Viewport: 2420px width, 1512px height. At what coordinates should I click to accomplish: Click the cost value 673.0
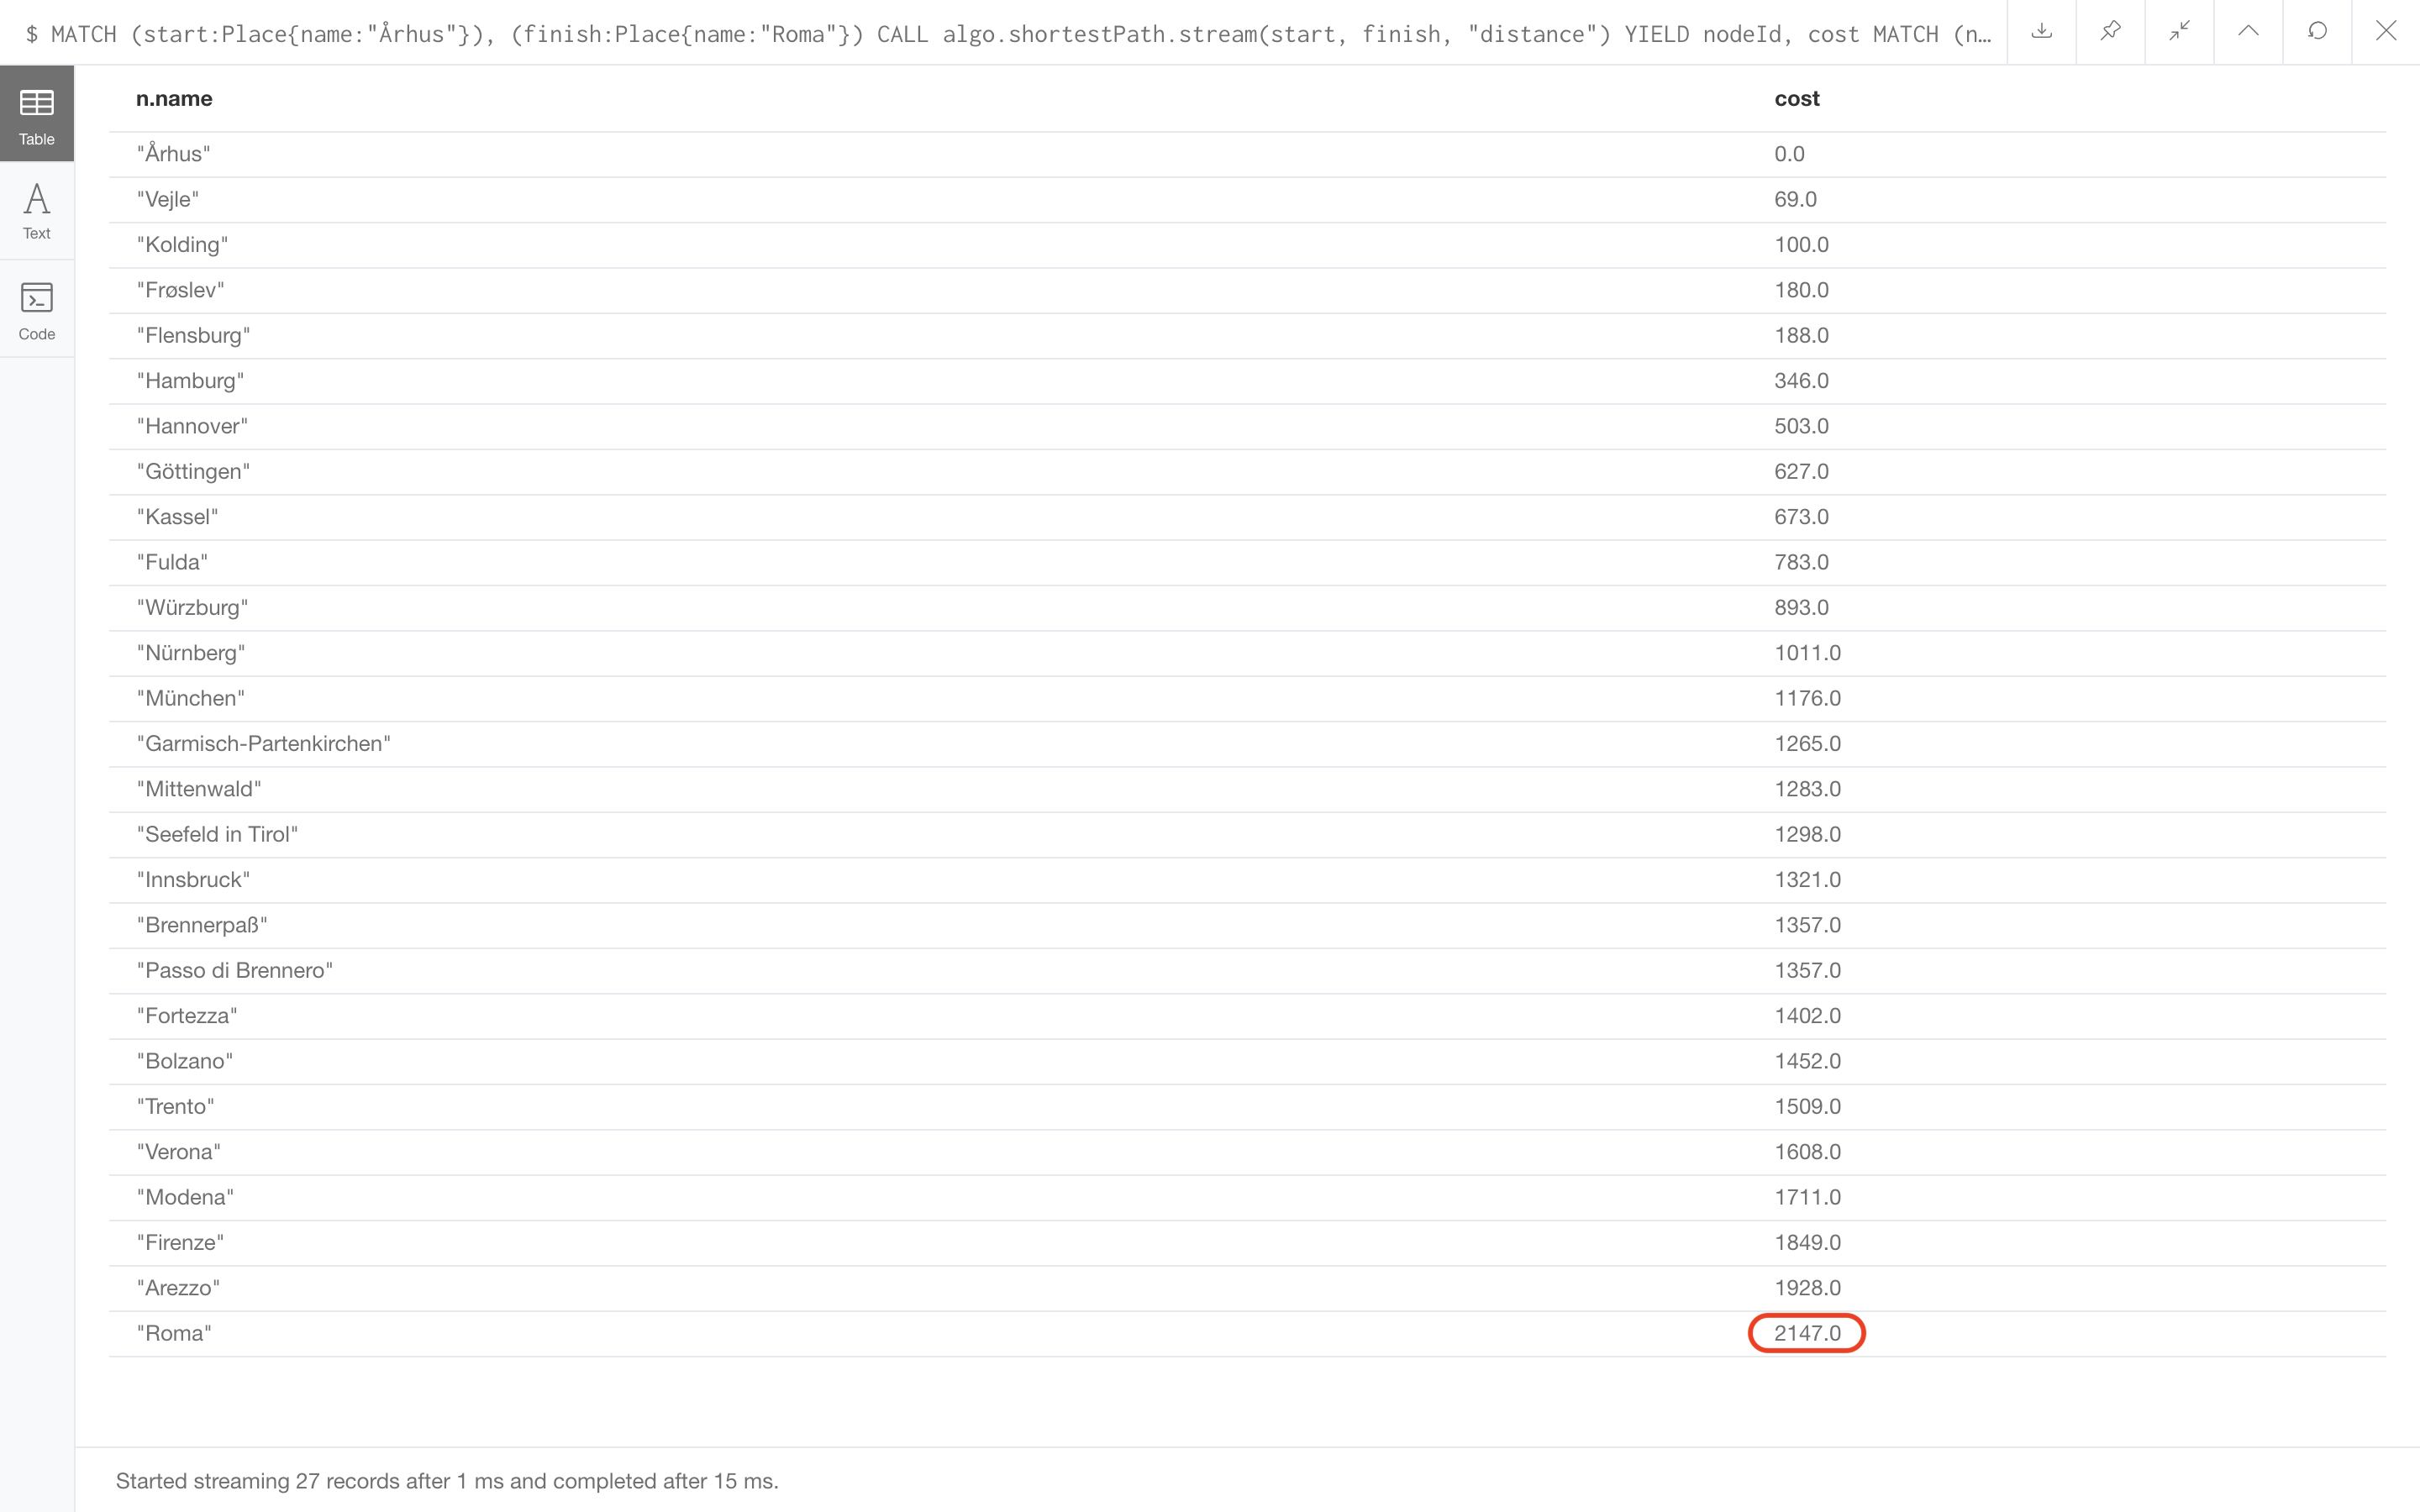point(1801,517)
